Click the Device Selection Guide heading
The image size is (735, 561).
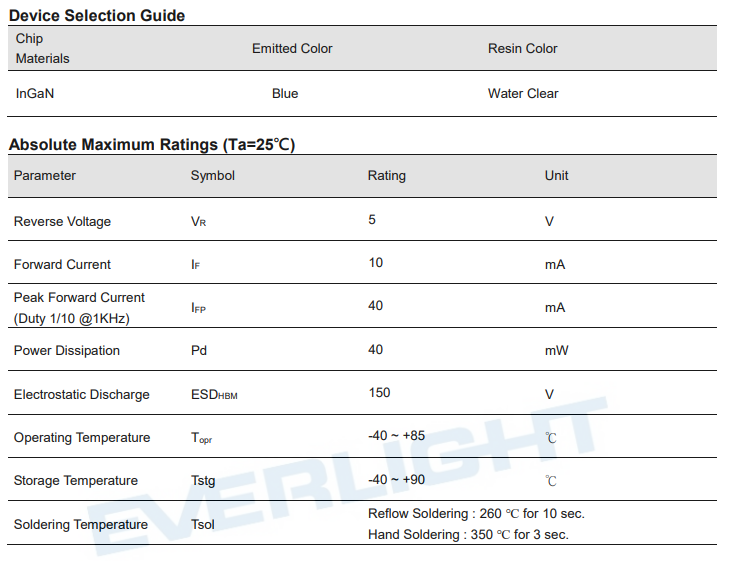tap(97, 15)
